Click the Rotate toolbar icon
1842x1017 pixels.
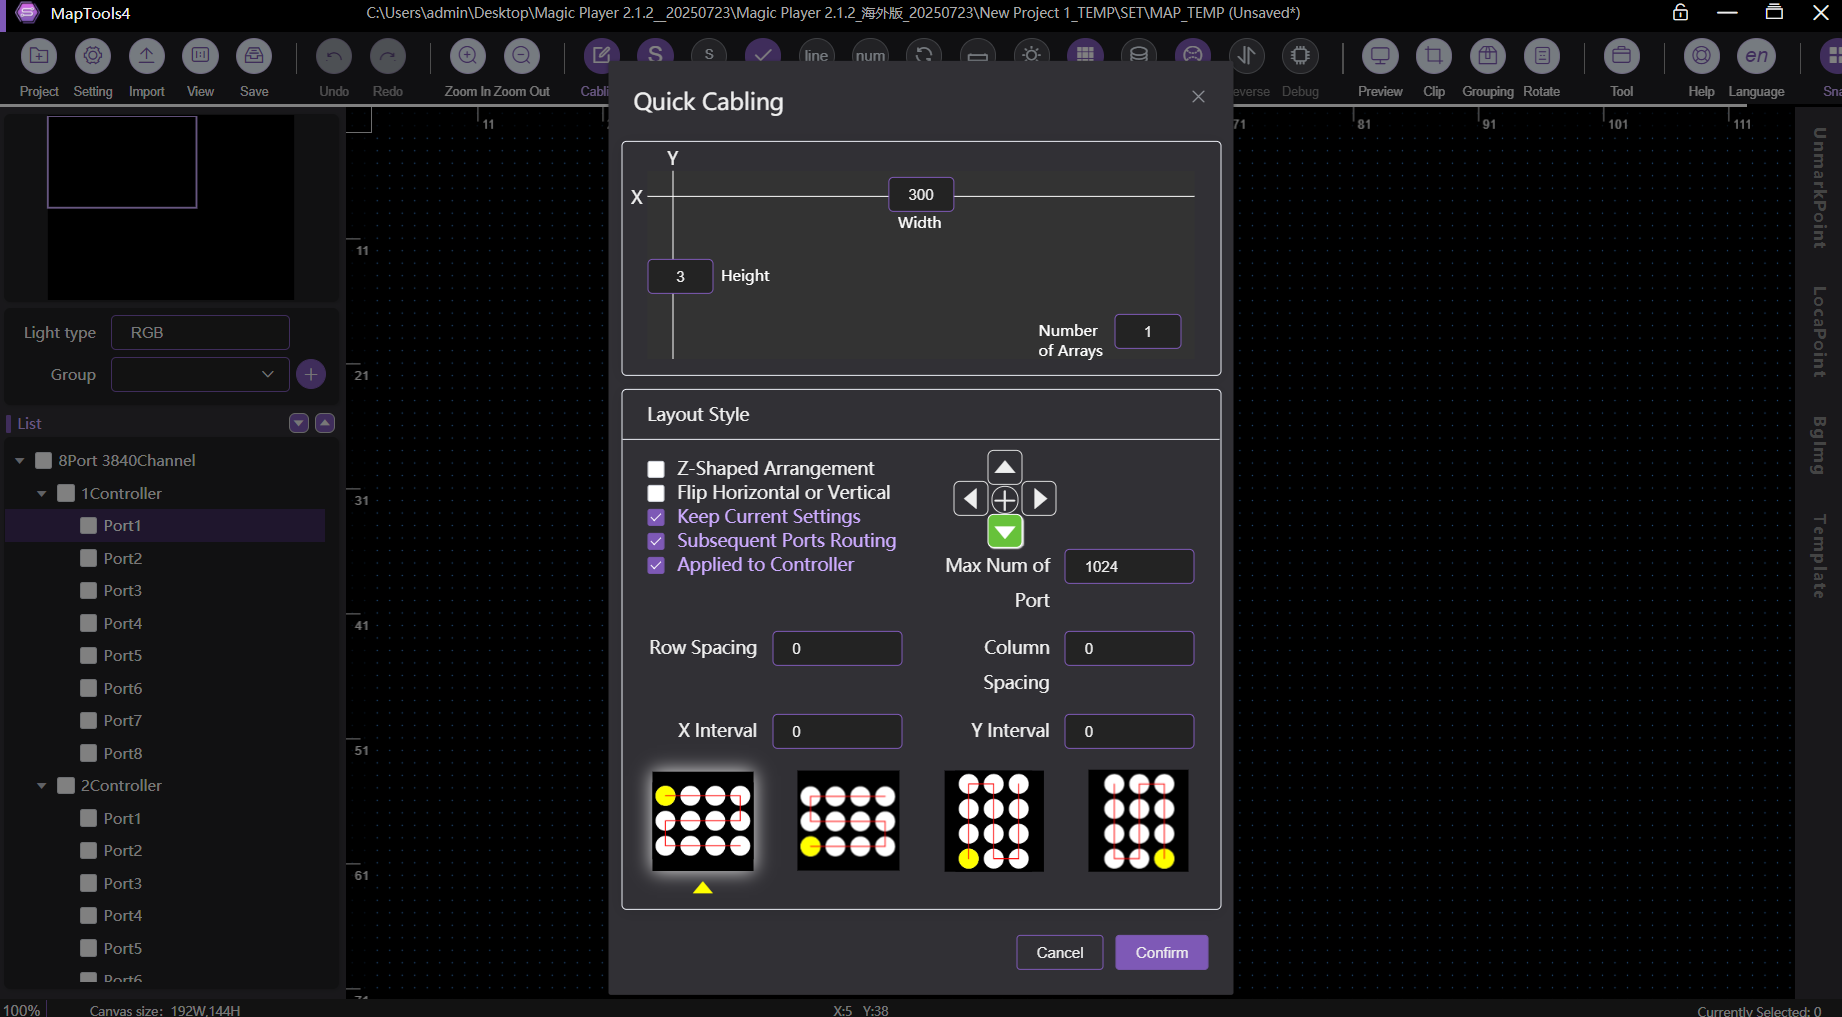coord(1542,56)
